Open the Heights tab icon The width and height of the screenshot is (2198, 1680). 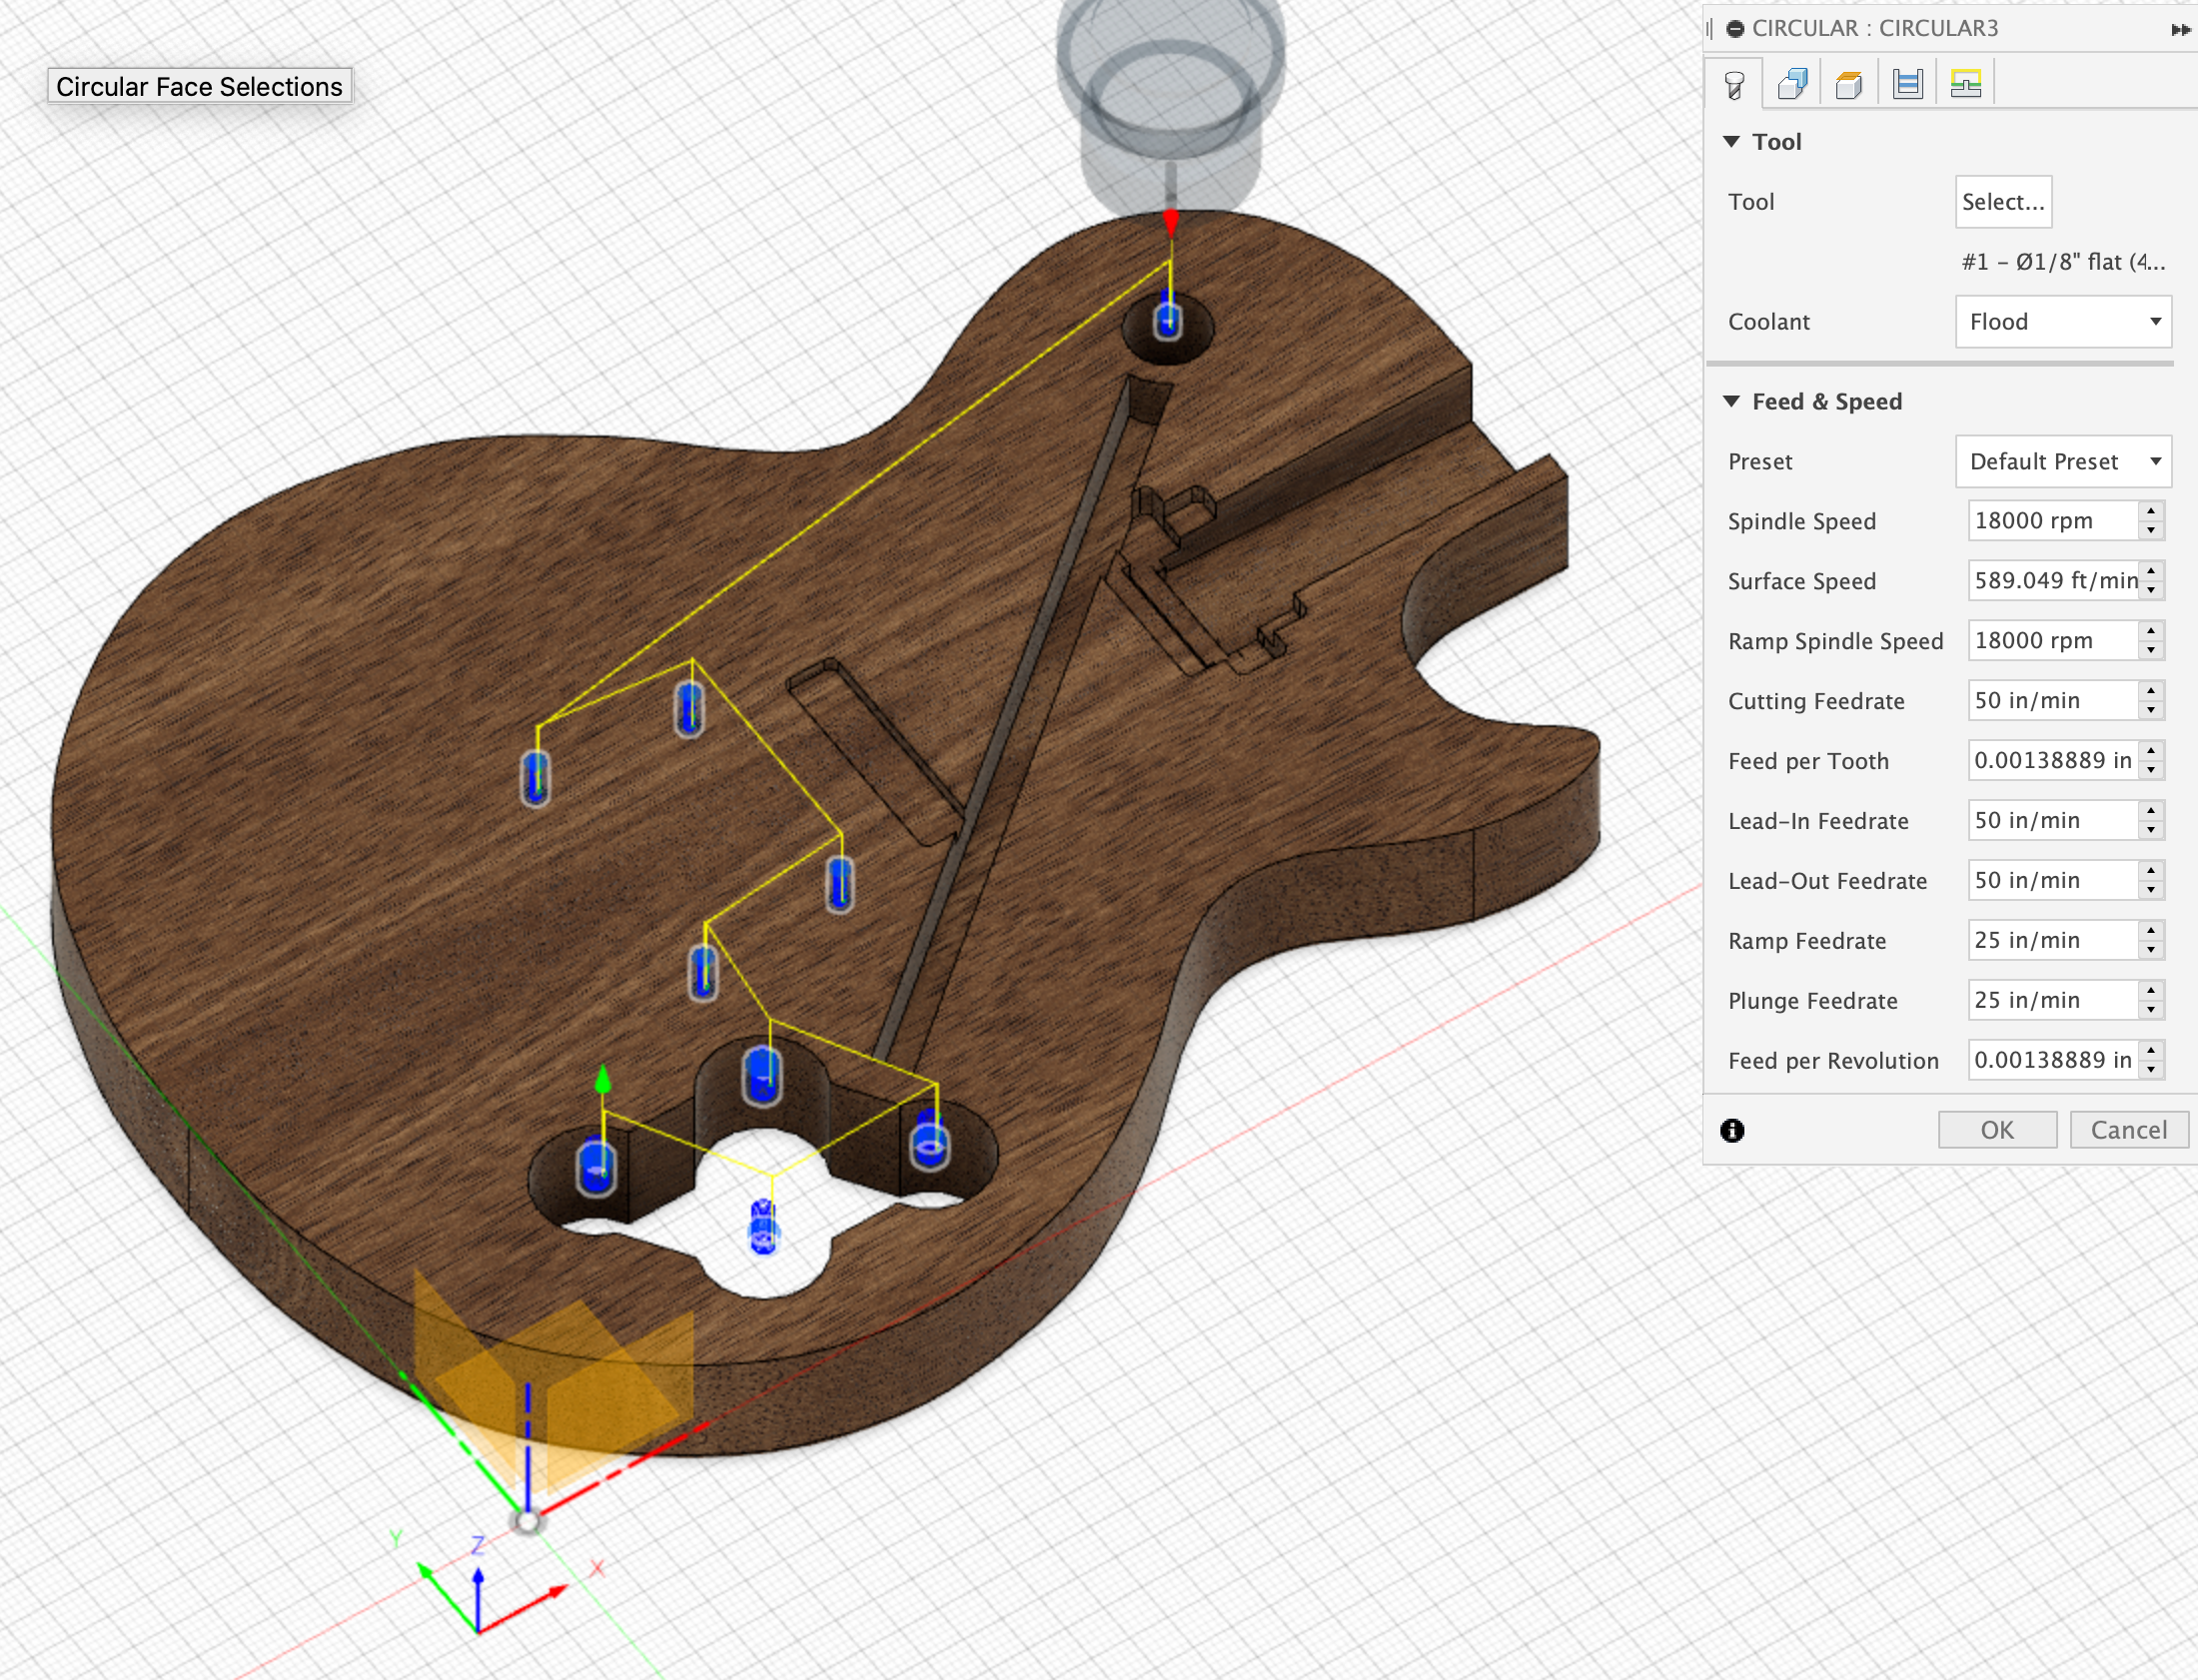(1849, 84)
